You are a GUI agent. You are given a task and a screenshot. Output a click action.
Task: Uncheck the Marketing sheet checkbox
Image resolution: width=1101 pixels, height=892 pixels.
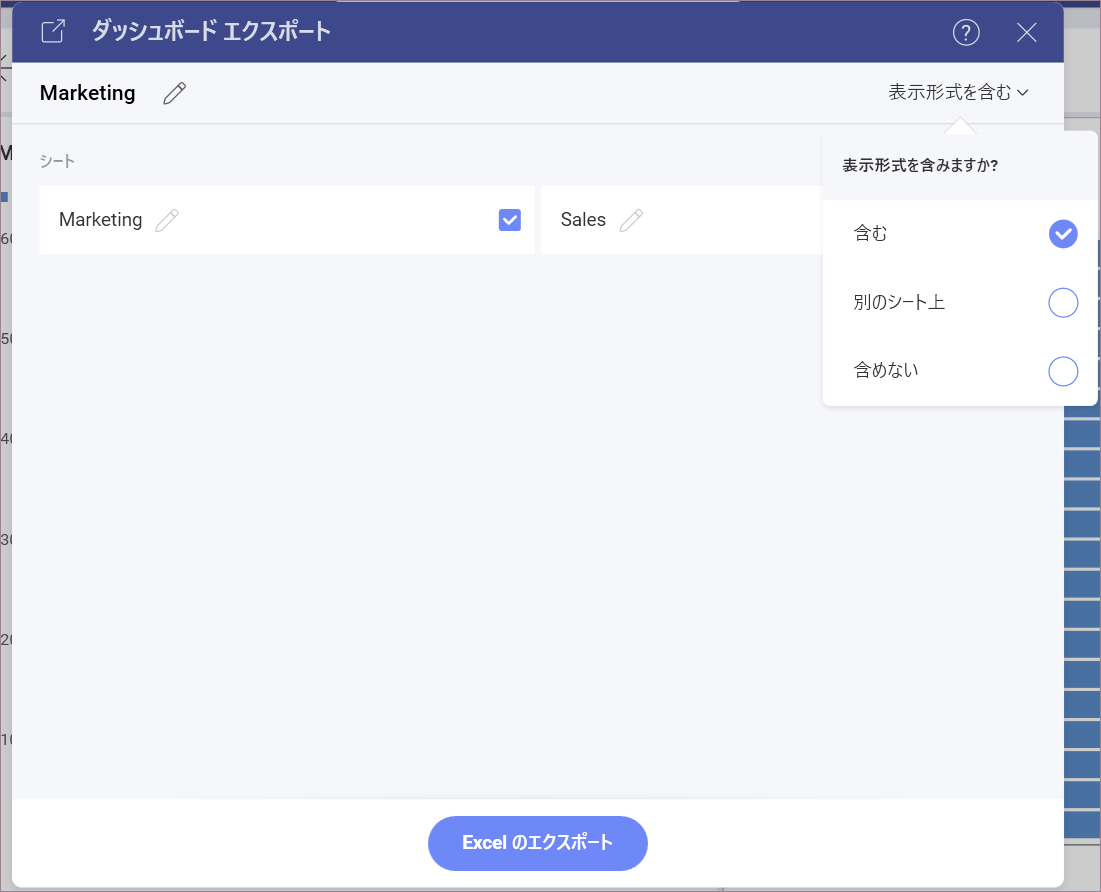(510, 220)
